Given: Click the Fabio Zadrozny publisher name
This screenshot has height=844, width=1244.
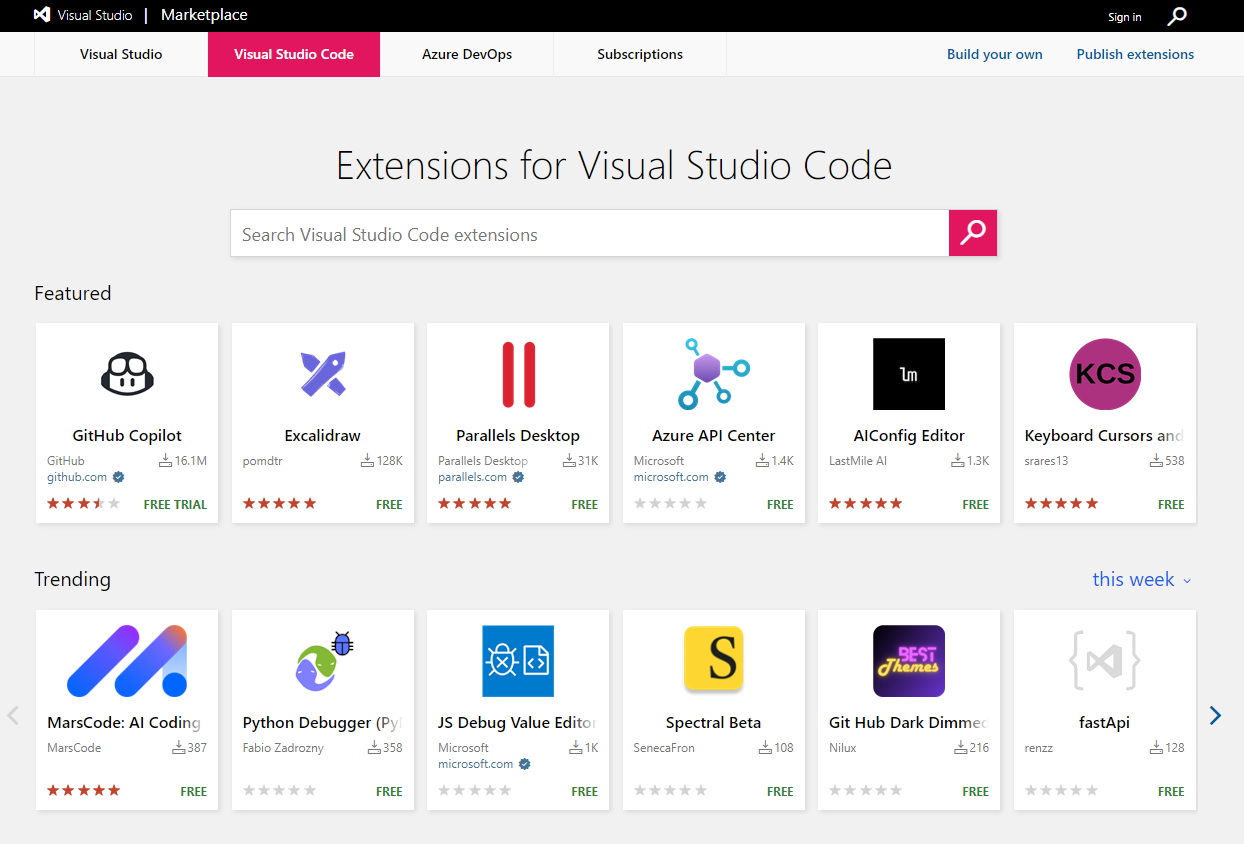Looking at the screenshot, I should (x=284, y=747).
